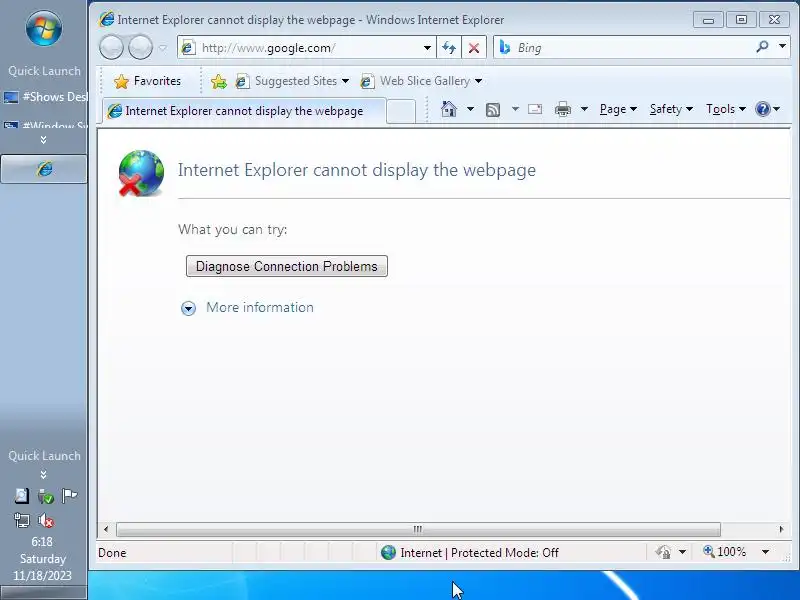Click the Add to Favorites Bar icon
The image size is (800, 600).
pyautogui.click(x=219, y=81)
